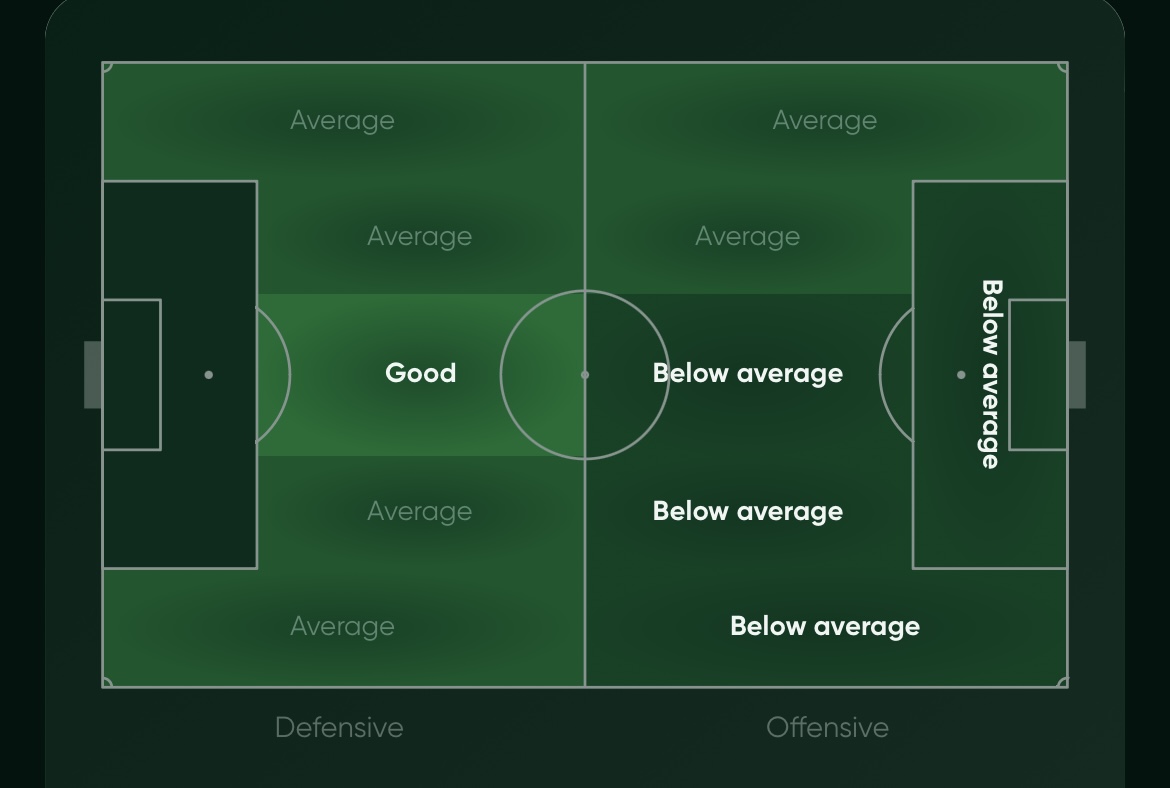1170x788 pixels.
Task: Click "Below average" in the offensive central zone
Action: pyautogui.click(x=747, y=374)
